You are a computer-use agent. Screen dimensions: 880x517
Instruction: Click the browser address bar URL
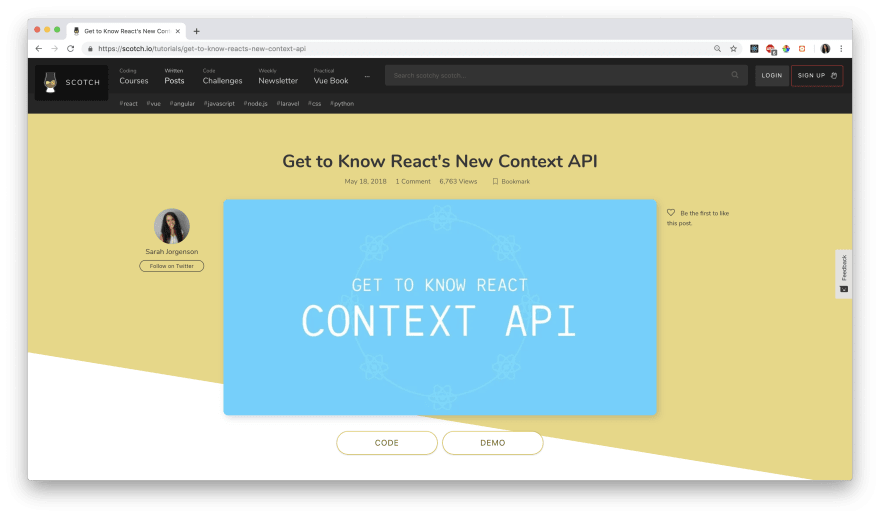pos(202,49)
